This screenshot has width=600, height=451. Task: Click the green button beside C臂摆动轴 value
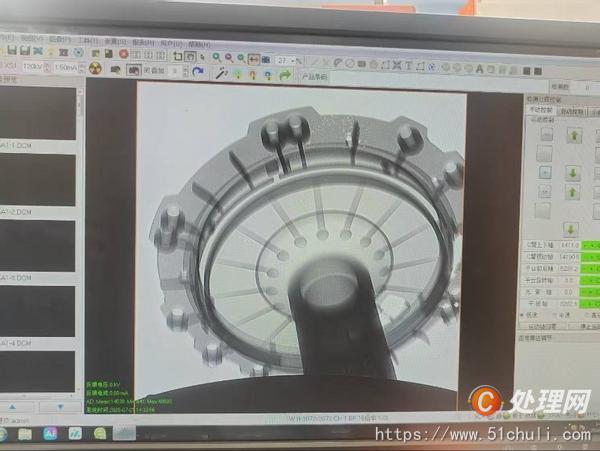click(590, 257)
